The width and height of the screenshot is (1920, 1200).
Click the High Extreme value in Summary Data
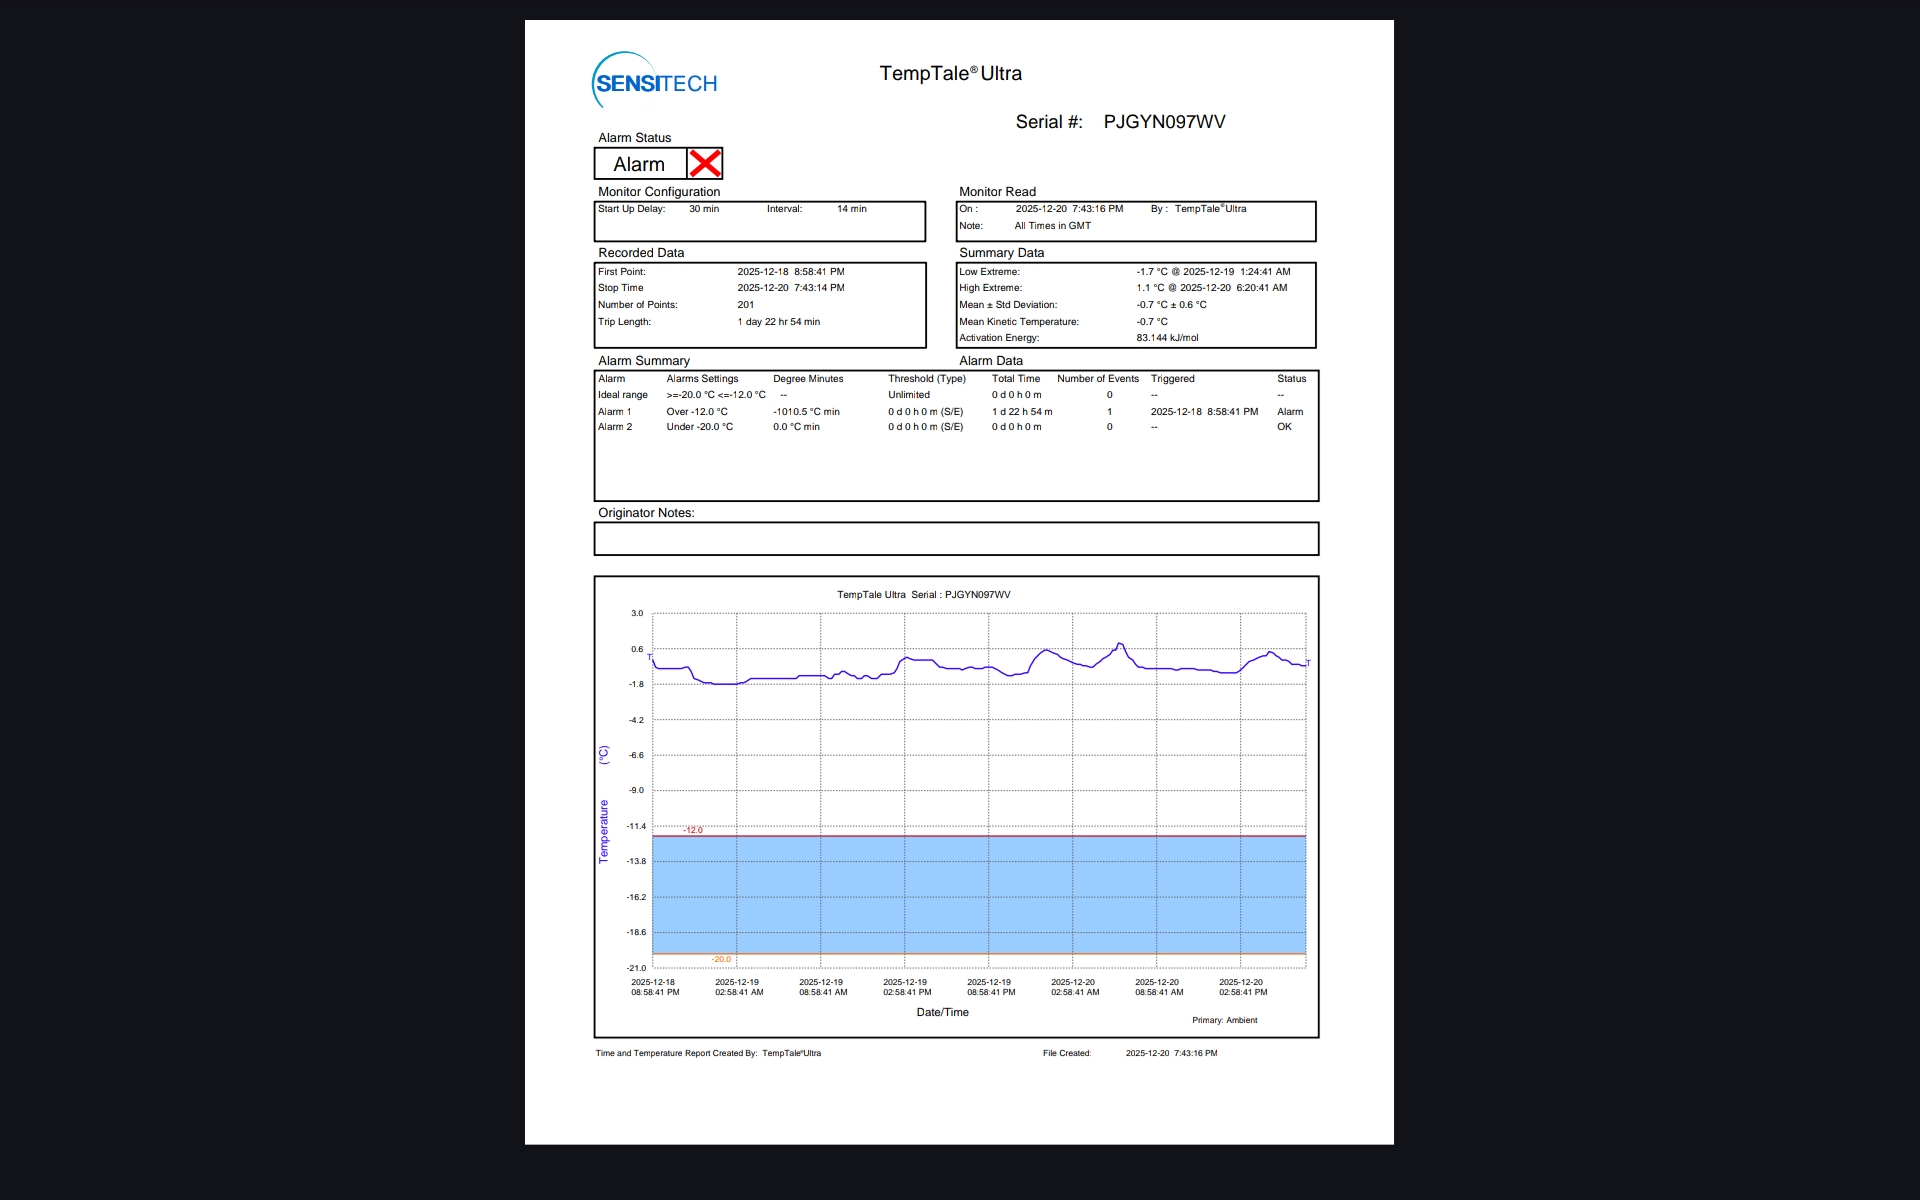(1211, 288)
